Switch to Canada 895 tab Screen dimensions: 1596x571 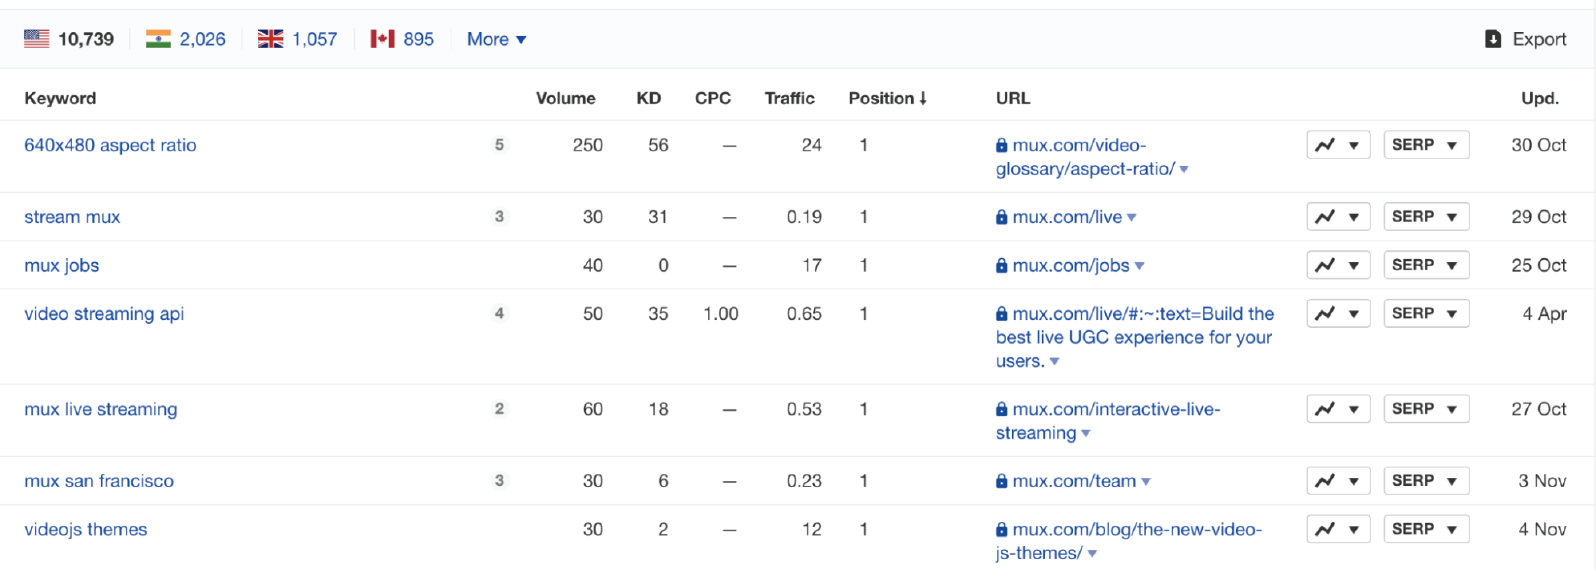pos(402,39)
